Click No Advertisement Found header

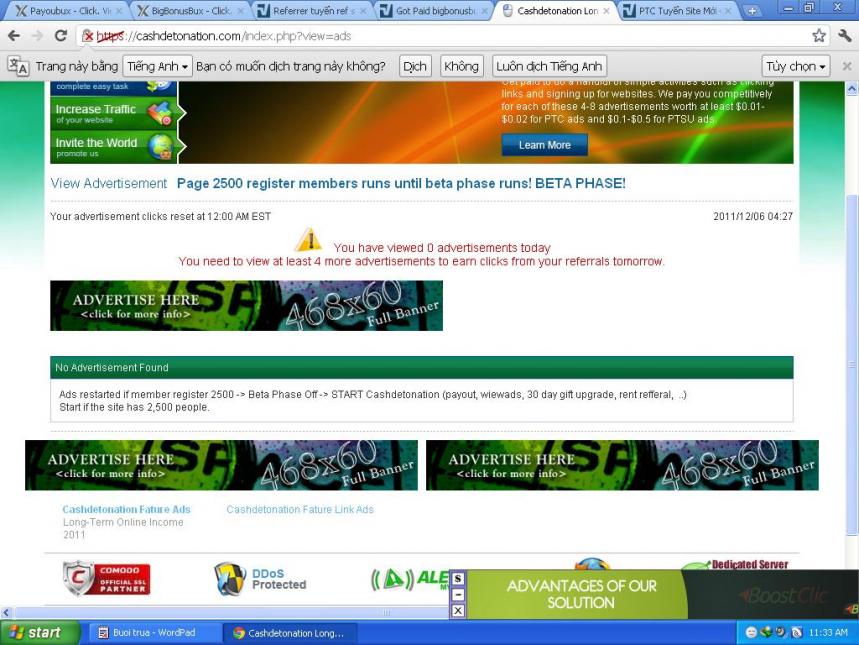(422, 368)
